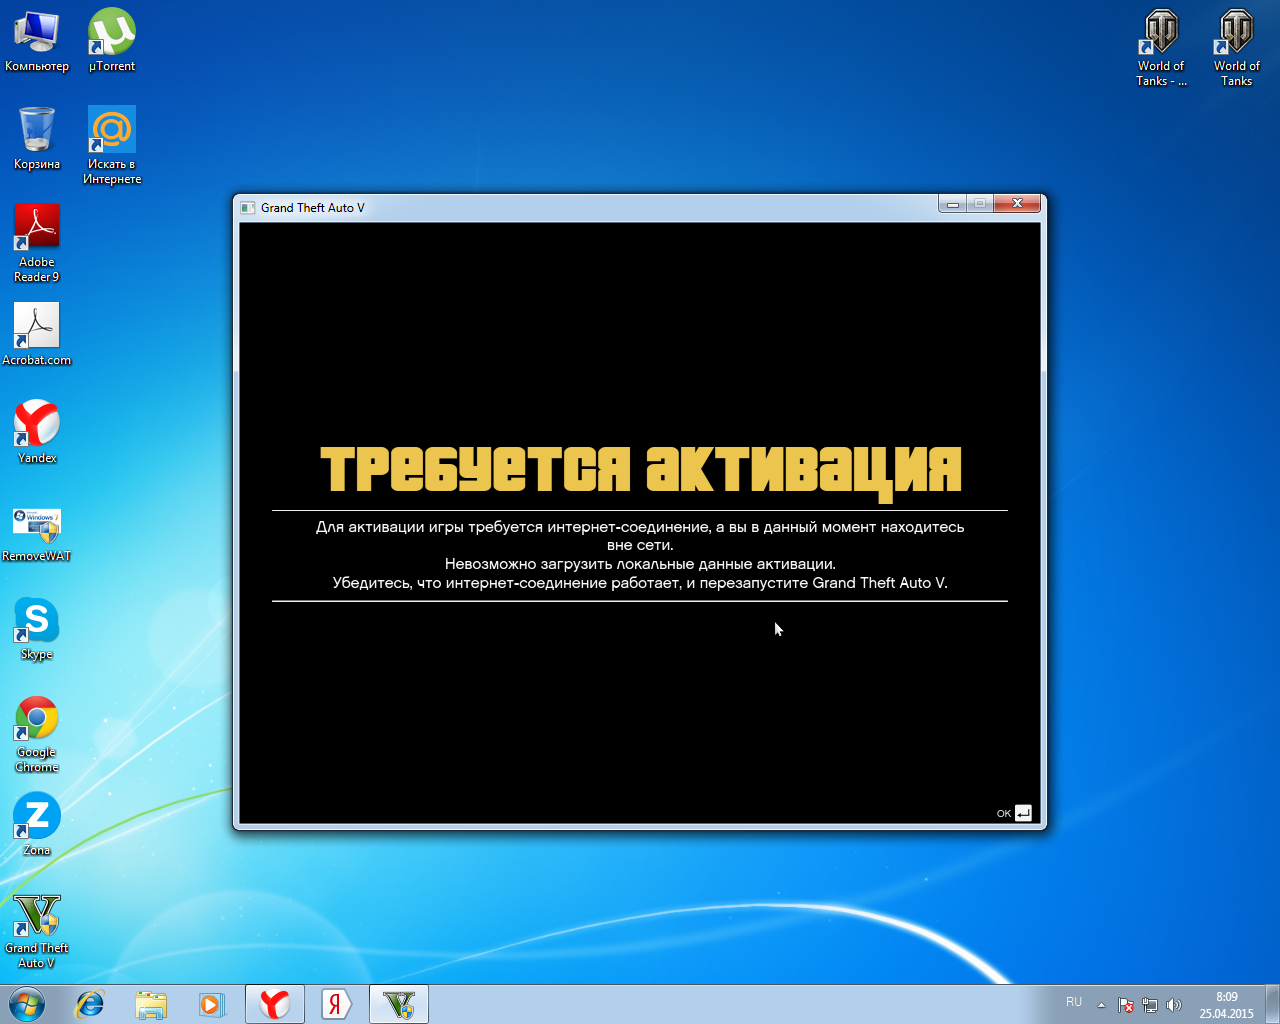Select the Zona desktop shortcut
The height and width of the screenshot is (1024, 1280).
coord(37,825)
